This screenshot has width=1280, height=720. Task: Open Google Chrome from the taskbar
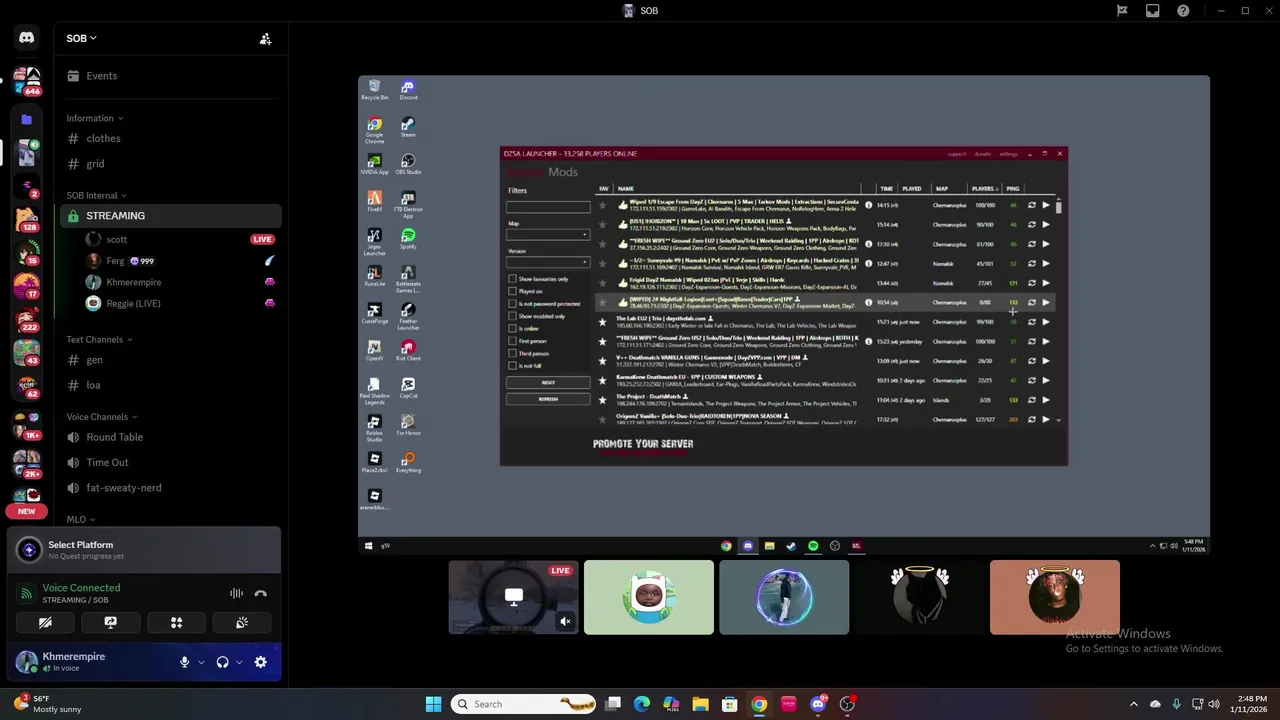pyautogui.click(x=759, y=704)
